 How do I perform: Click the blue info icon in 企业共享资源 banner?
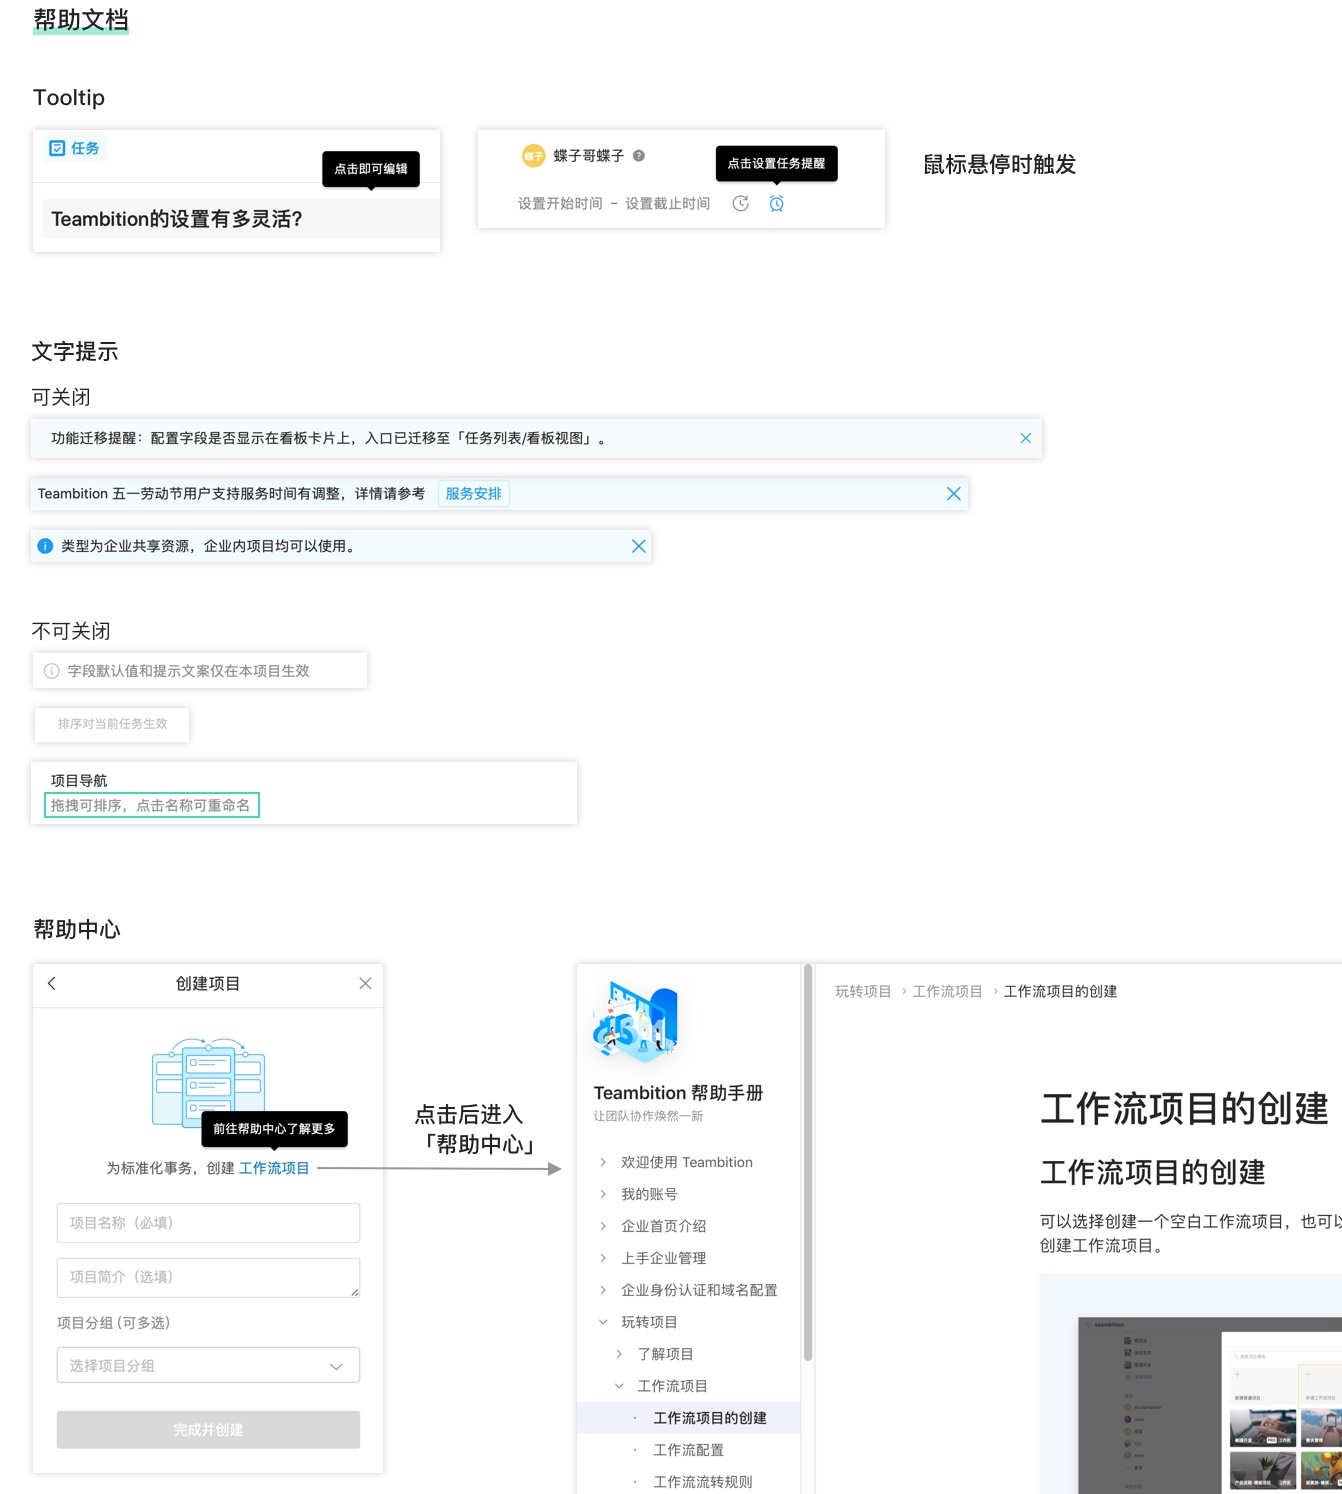point(45,546)
